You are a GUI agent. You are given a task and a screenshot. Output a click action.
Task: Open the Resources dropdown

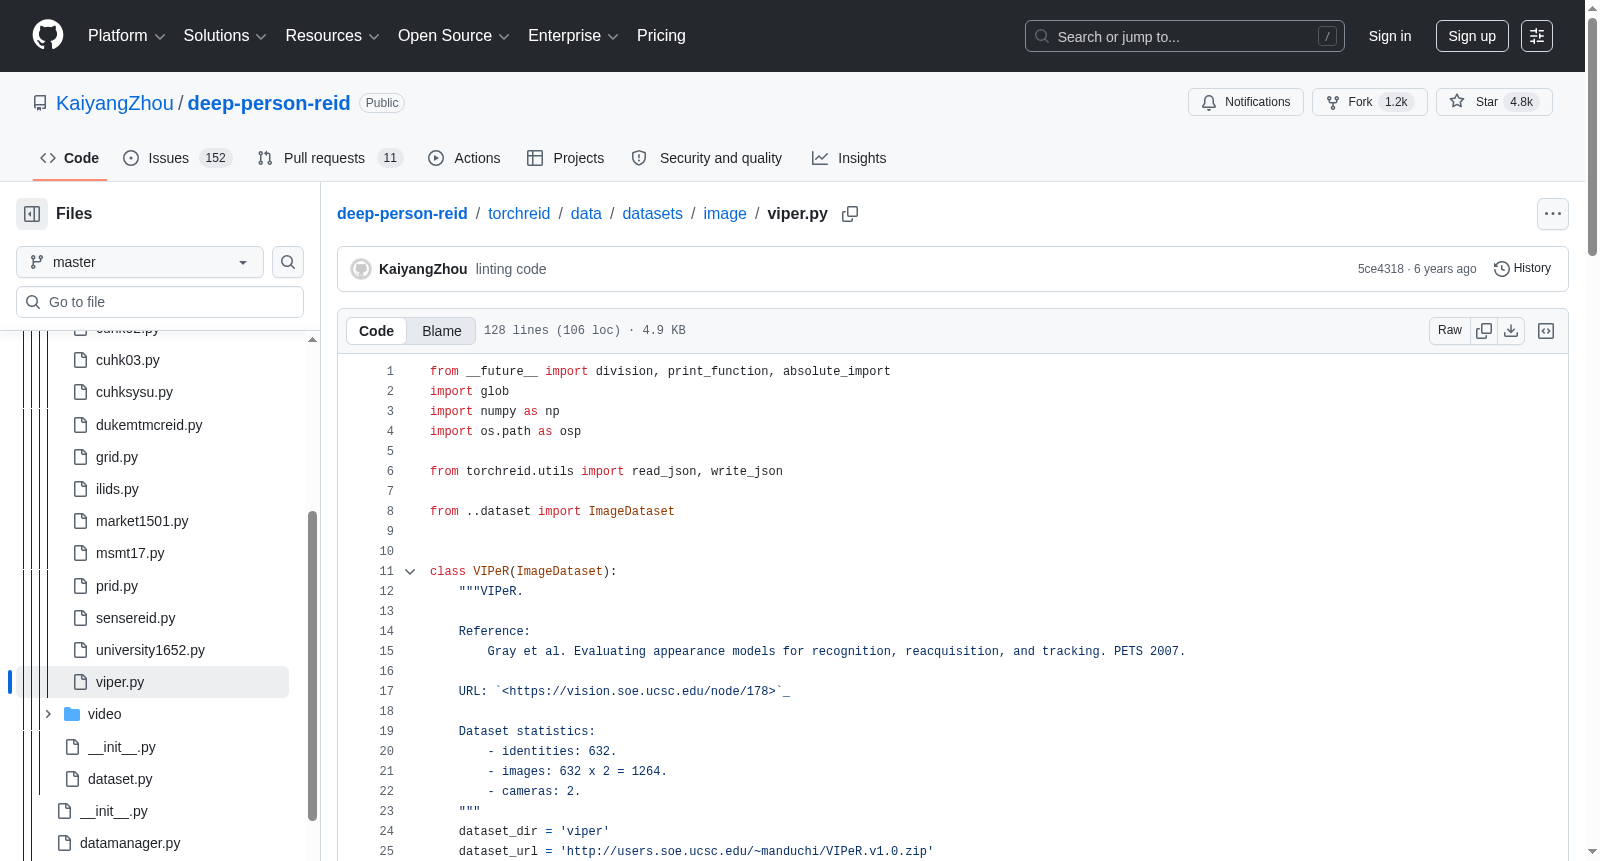(x=332, y=36)
